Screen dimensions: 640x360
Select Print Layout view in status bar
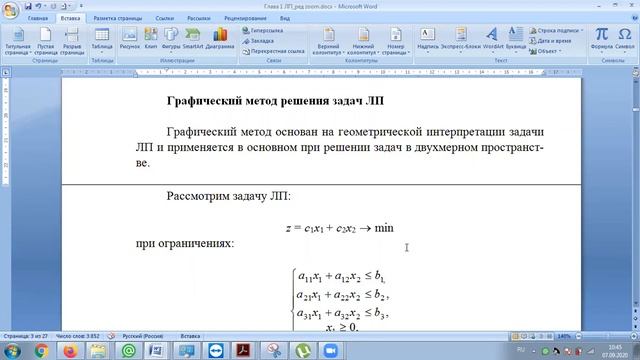[515, 336]
